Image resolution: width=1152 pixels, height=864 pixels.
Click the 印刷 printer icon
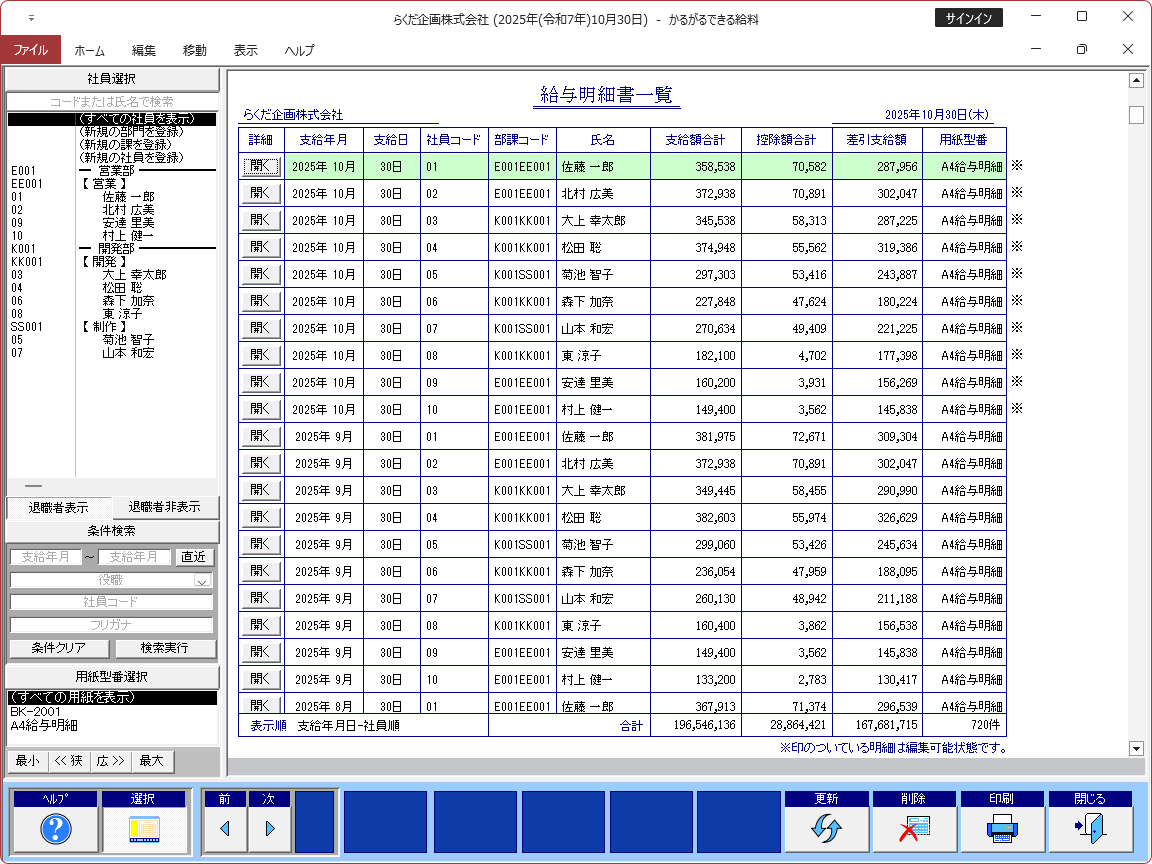(1002, 828)
